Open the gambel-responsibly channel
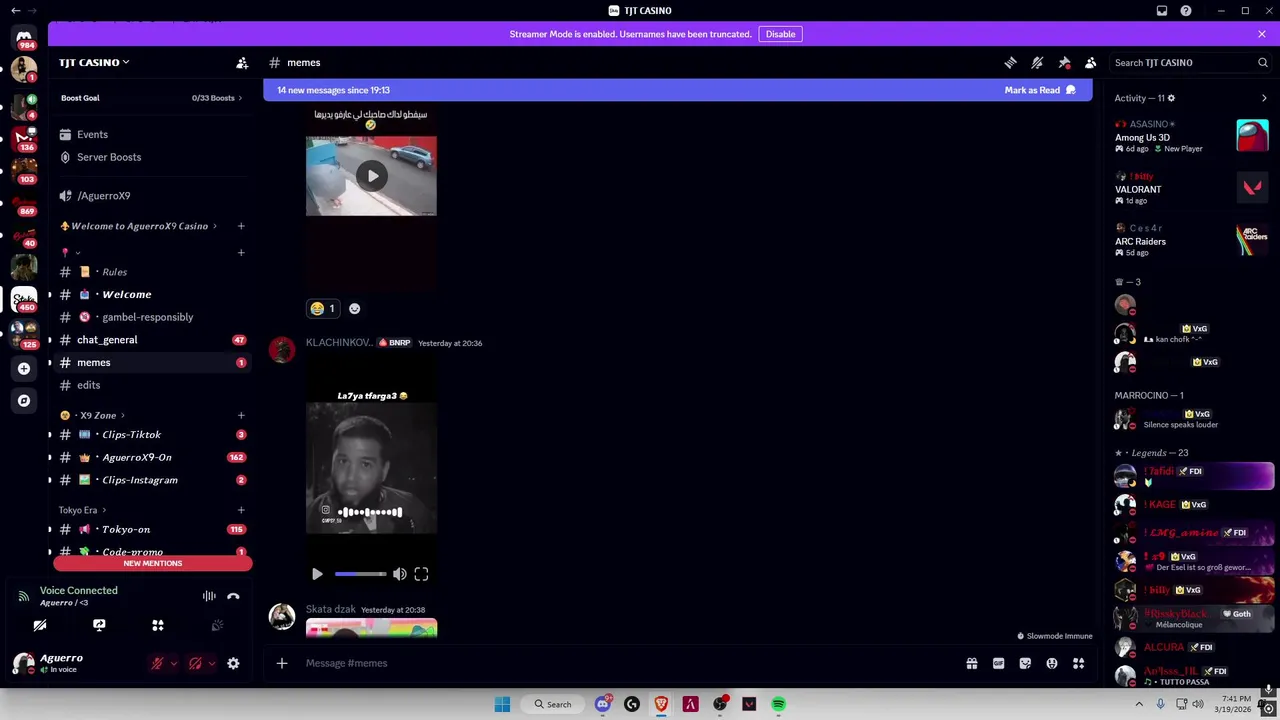 click(150, 317)
